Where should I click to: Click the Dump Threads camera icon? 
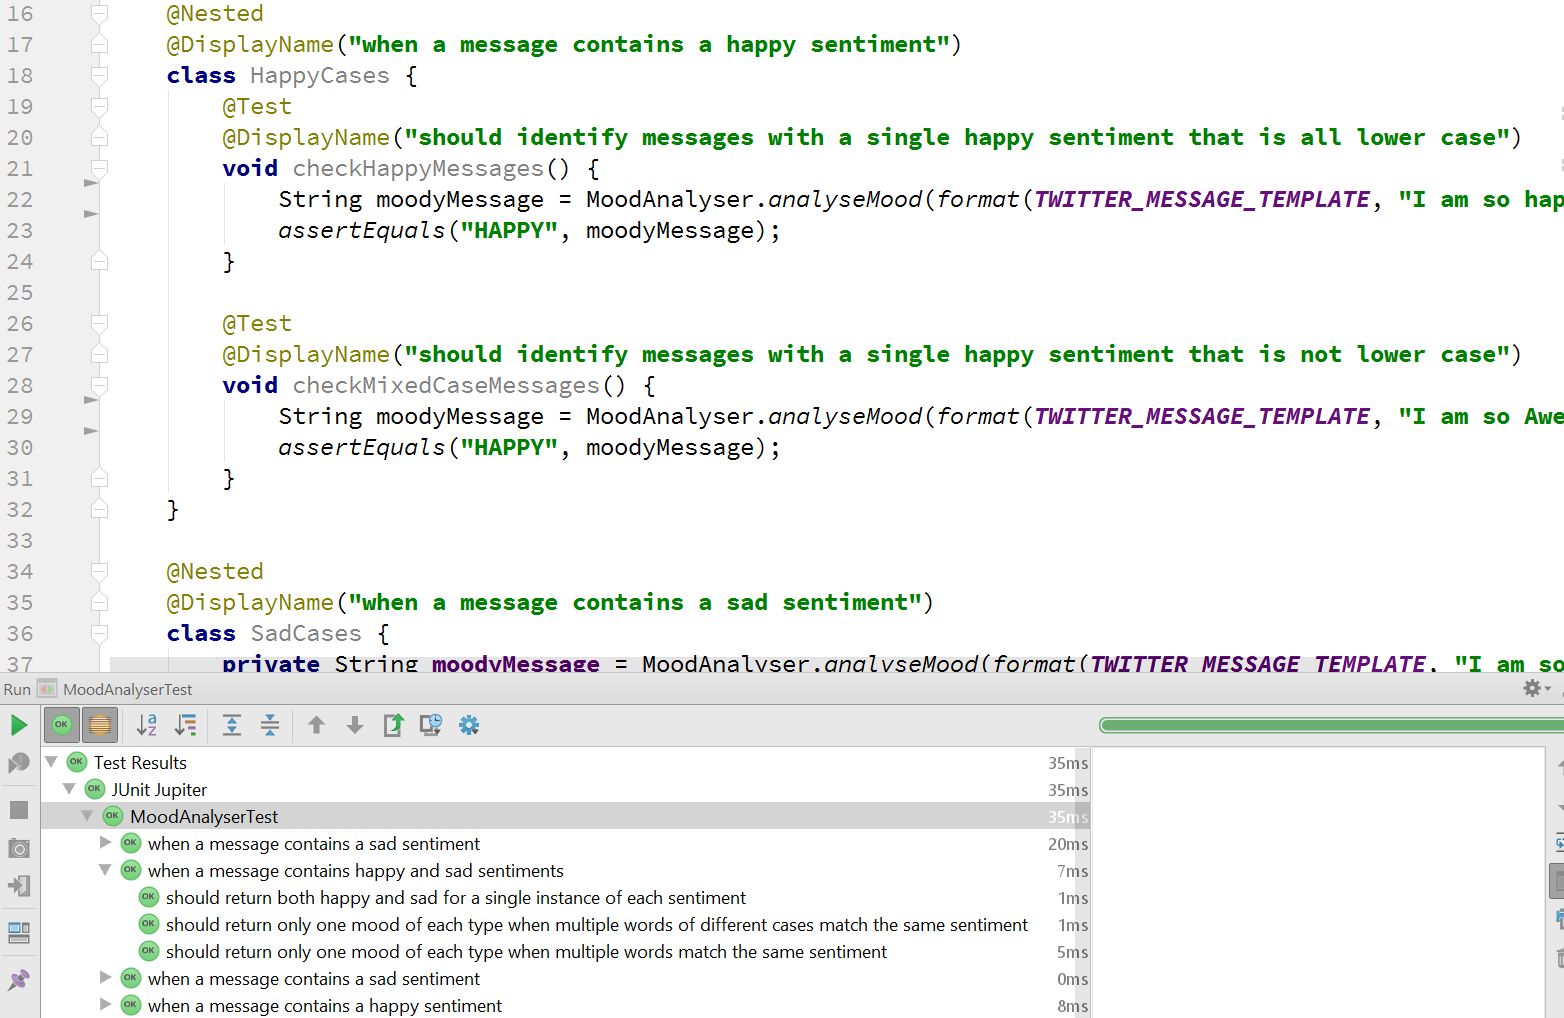[x=19, y=848]
